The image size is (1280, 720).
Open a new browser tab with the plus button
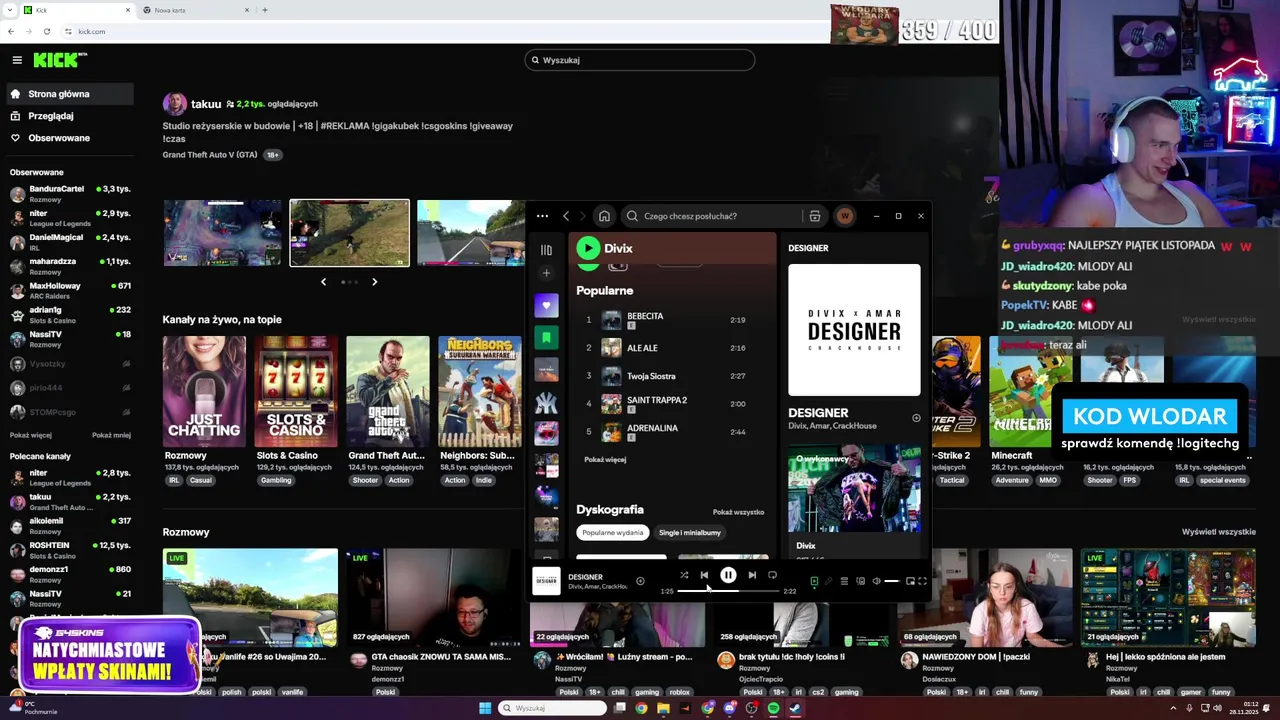(x=265, y=10)
